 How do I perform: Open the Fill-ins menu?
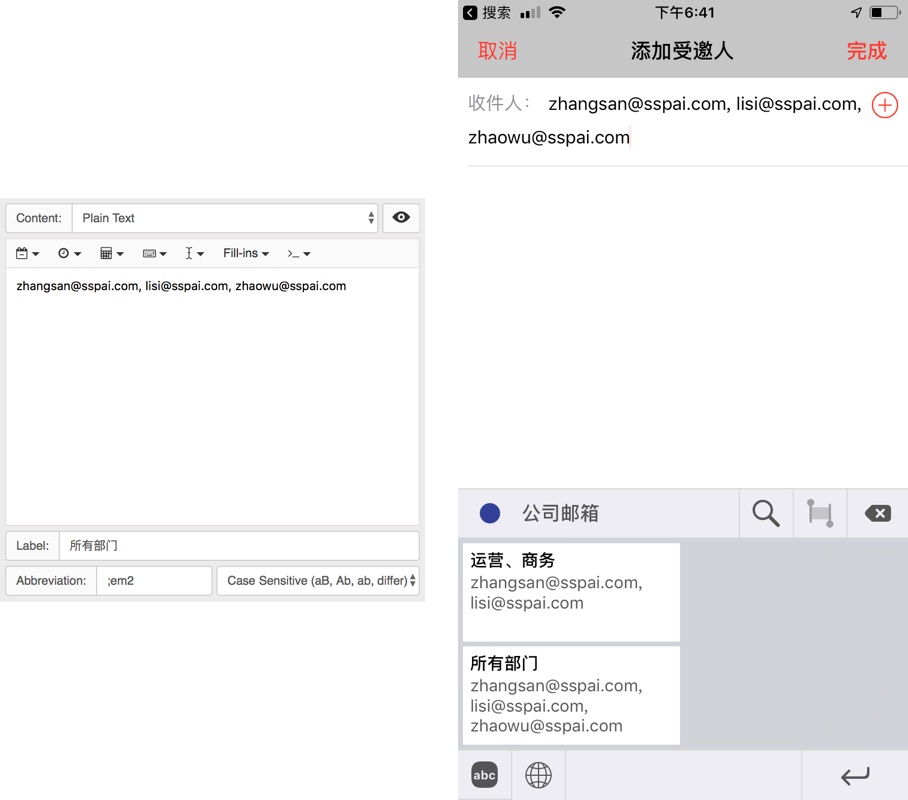pyautogui.click(x=246, y=254)
